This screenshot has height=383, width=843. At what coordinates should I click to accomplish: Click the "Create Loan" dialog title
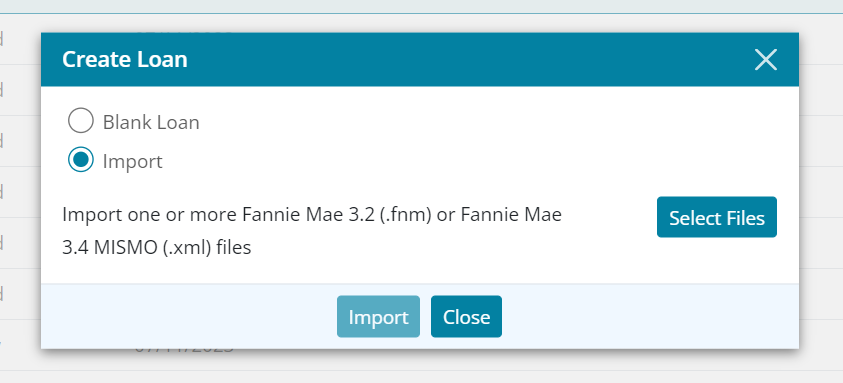pos(125,59)
